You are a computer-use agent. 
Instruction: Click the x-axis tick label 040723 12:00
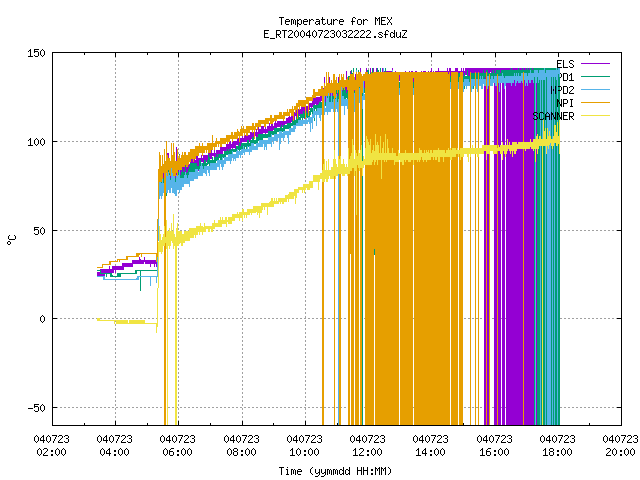368,446
